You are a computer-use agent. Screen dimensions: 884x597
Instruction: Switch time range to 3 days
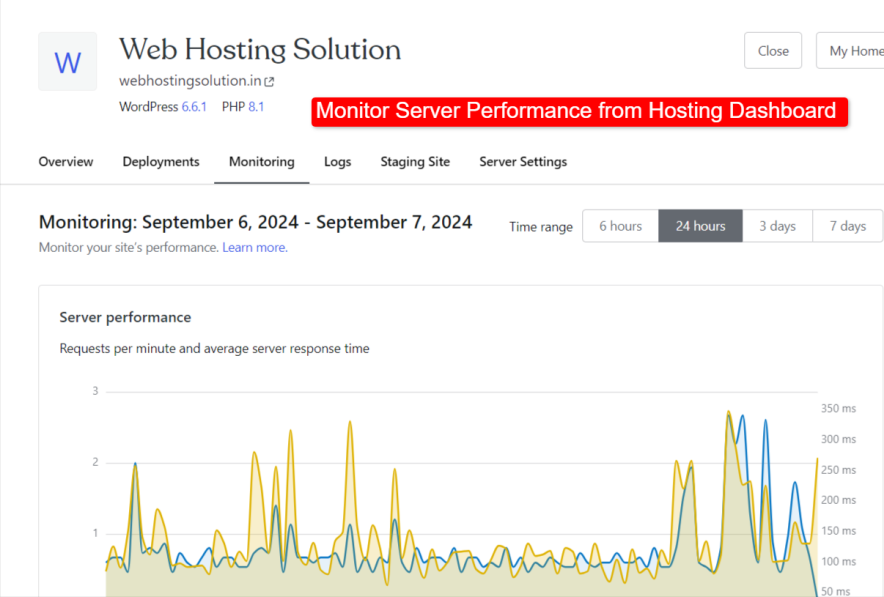[x=778, y=226]
